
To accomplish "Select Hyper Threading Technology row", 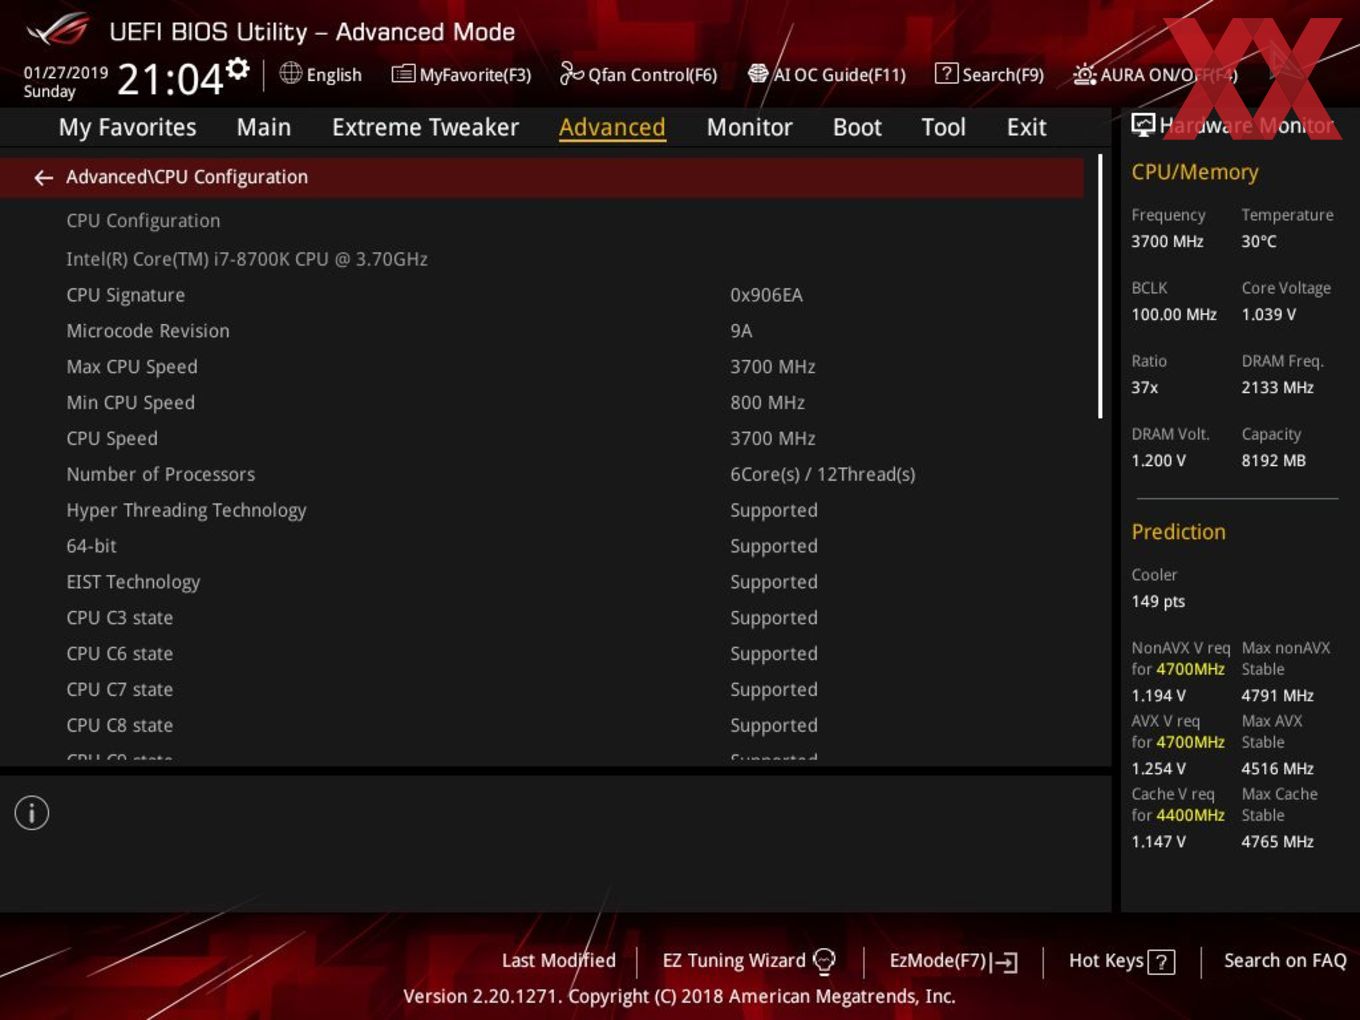I will (x=542, y=510).
